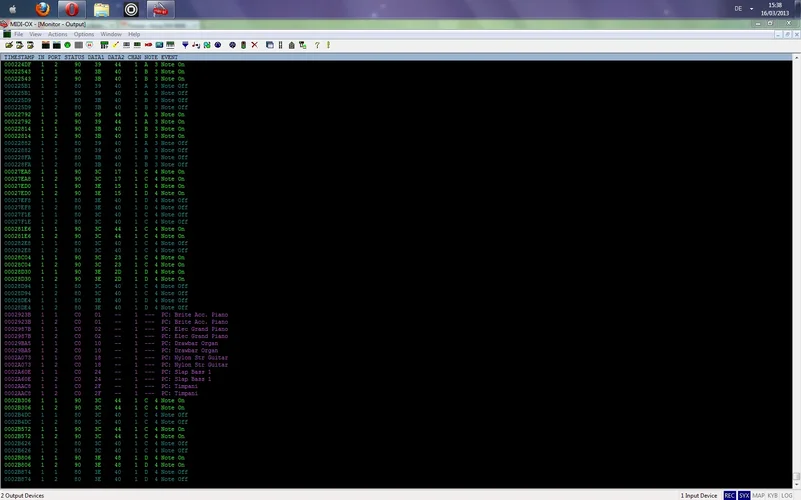
Task: Open the Options menu
Action: click(x=84, y=34)
